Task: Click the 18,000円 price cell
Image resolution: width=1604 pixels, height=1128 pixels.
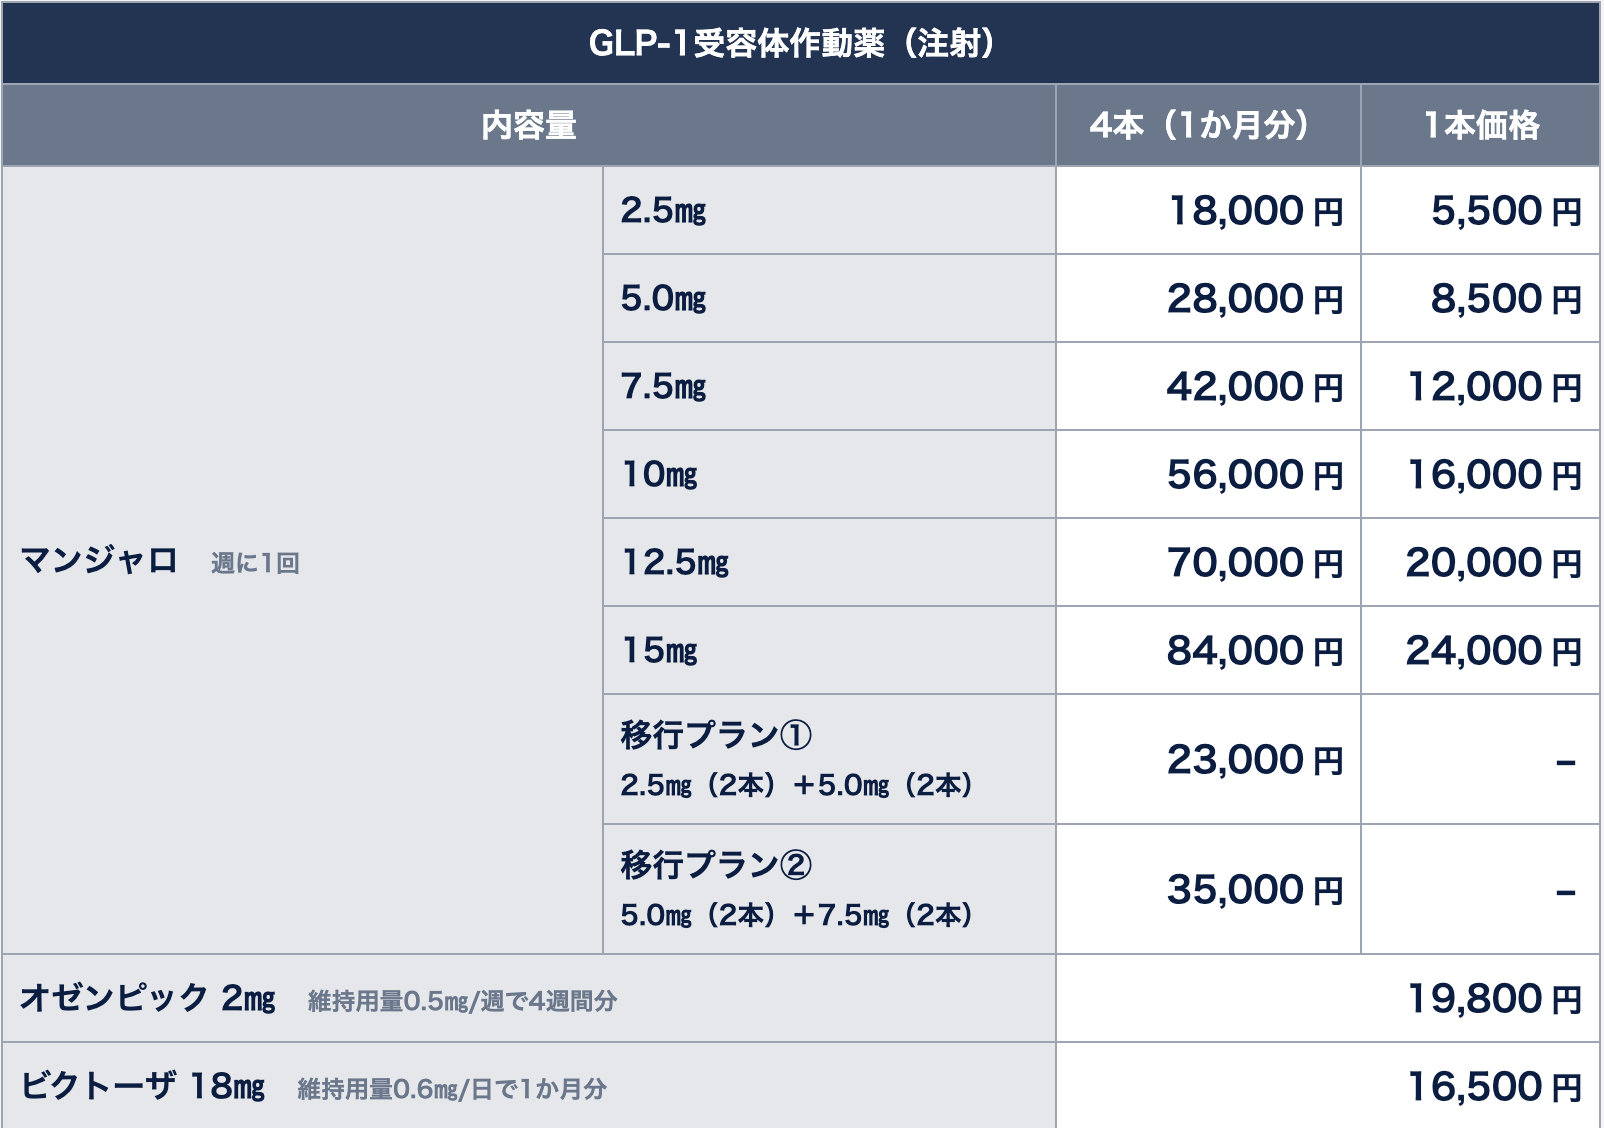Action: click(x=1255, y=211)
